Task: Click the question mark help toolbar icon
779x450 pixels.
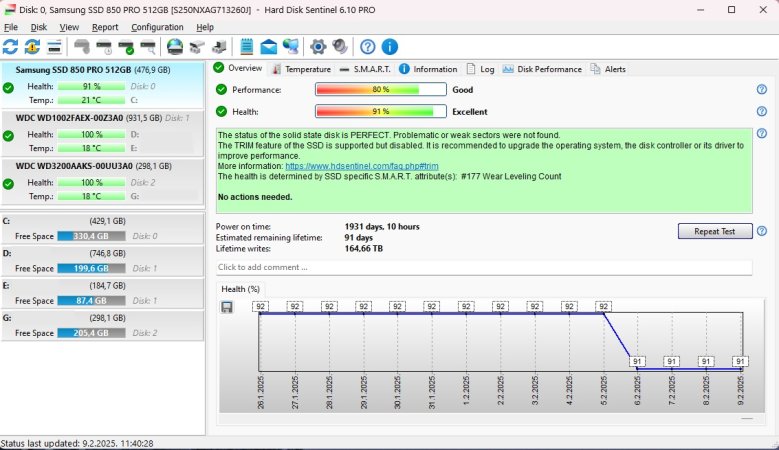Action: (368, 47)
